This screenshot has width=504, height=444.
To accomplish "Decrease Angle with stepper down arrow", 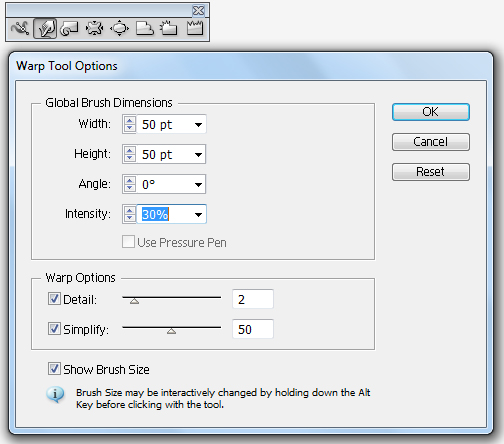I will click(129, 188).
